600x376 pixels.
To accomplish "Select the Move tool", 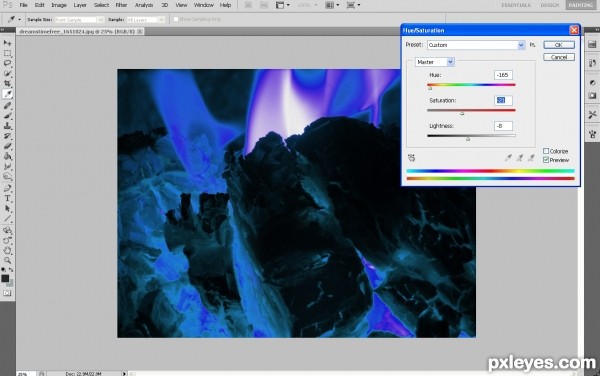I will (x=7, y=43).
